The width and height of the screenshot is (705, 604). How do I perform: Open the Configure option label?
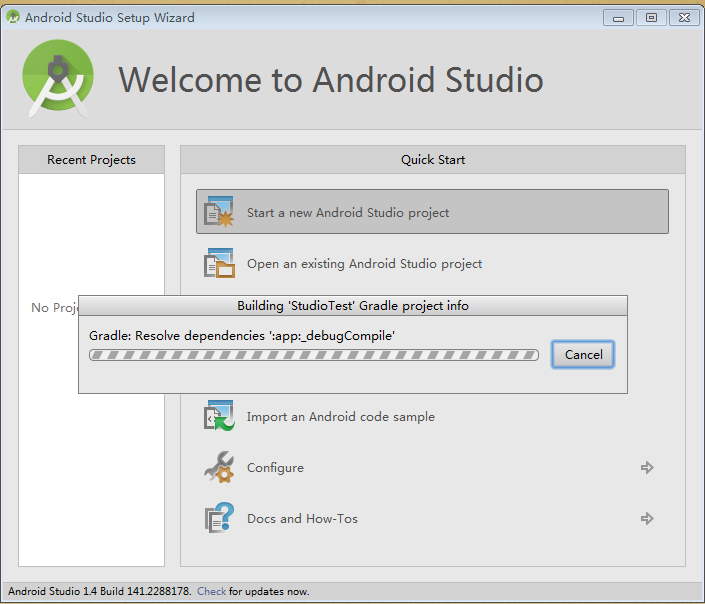275,468
